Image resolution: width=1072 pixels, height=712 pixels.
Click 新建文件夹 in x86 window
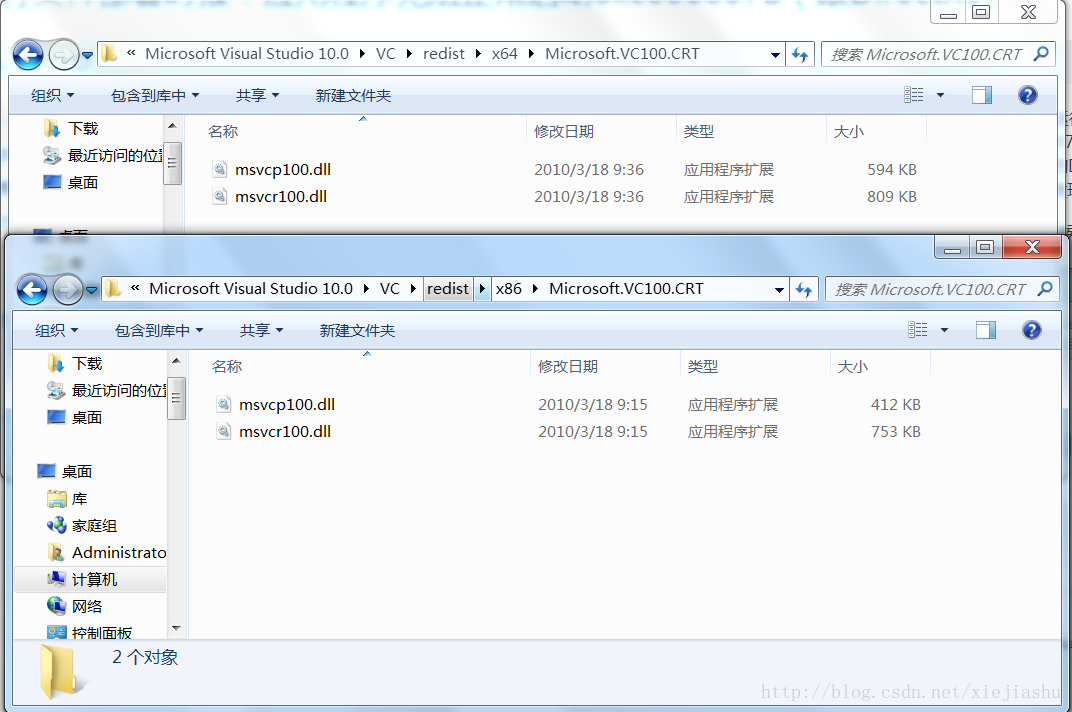(x=357, y=331)
